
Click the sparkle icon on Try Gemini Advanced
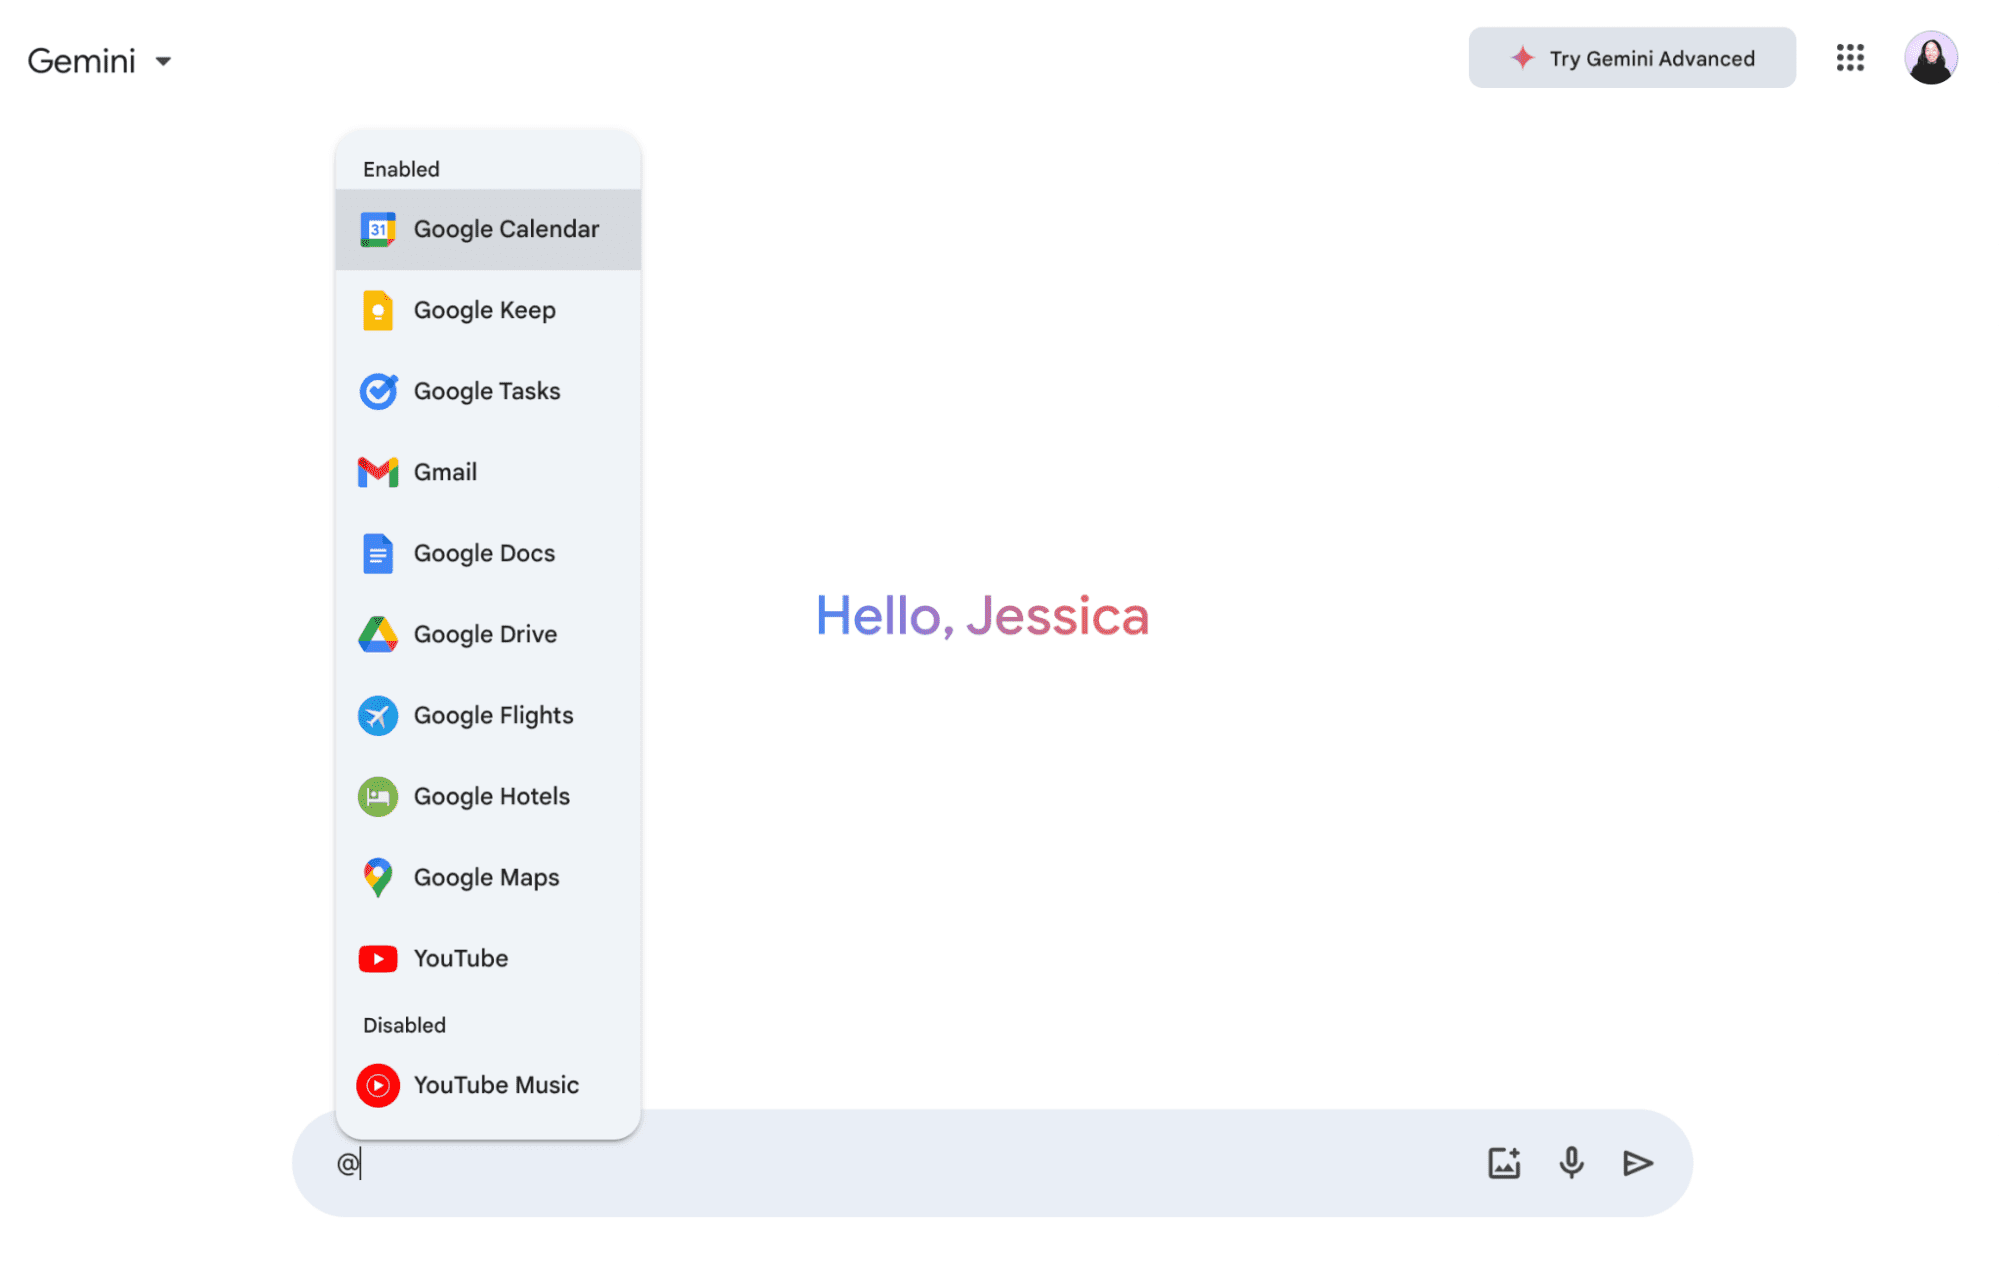[x=1522, y=58]
